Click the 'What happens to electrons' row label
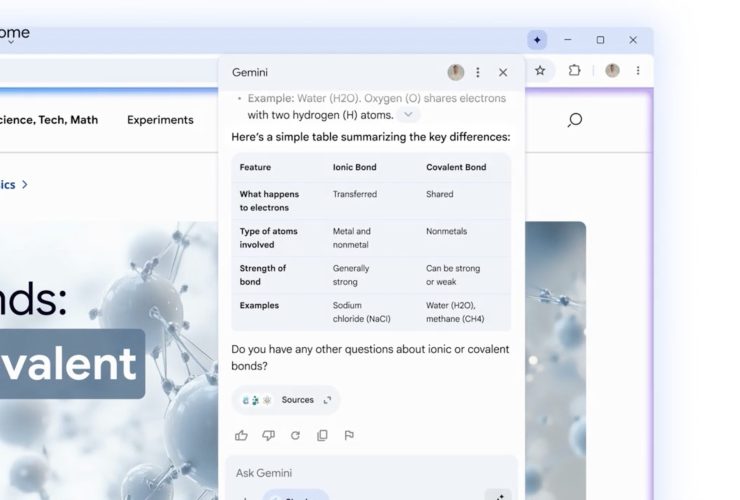This screenshot has height=500, width=740. click(x=269, y=201)
